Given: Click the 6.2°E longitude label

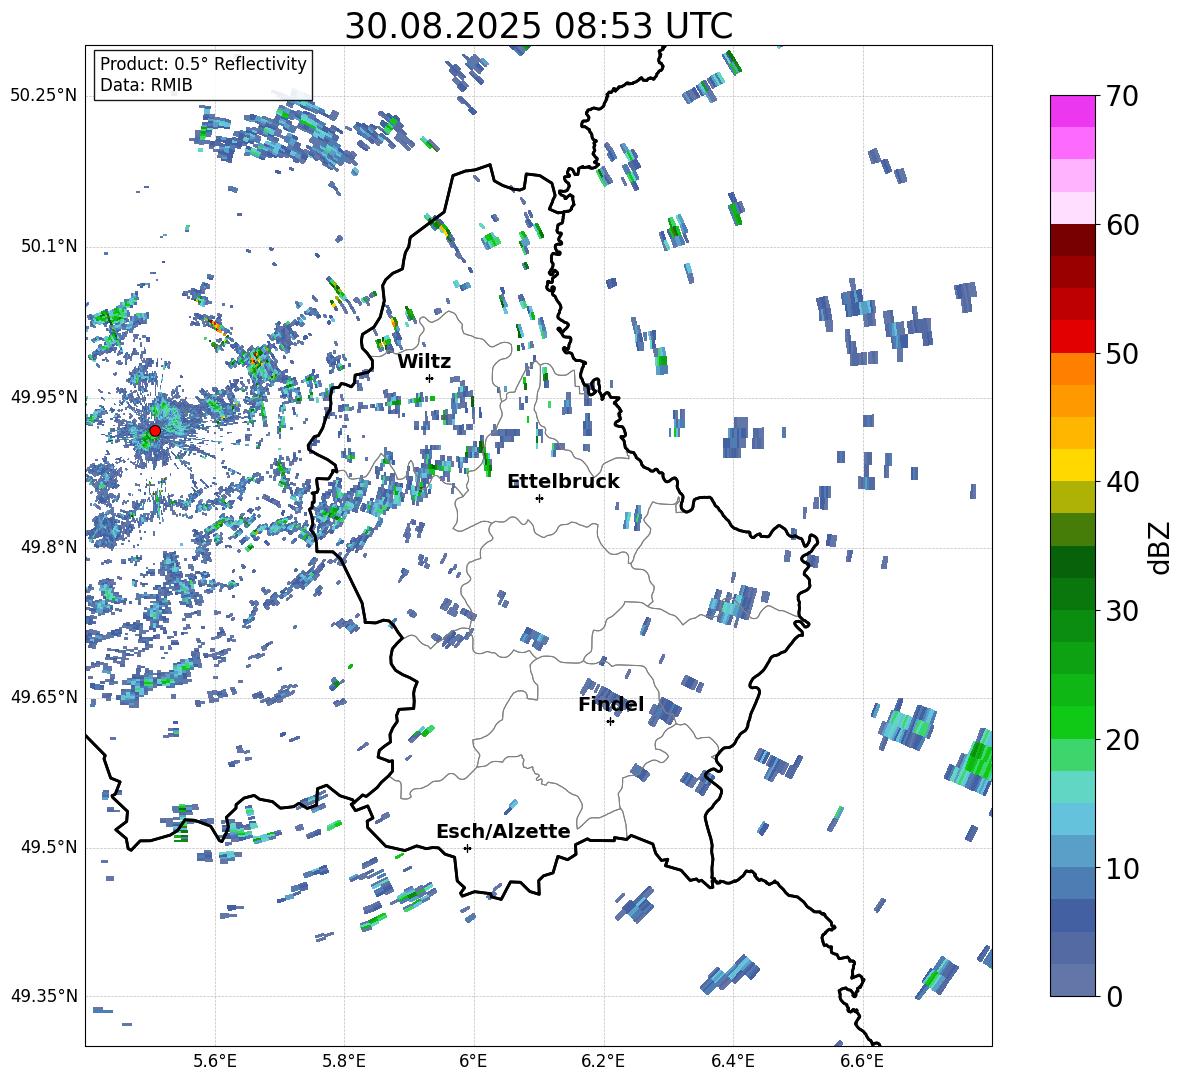Looking at the screenshot, I should coord(603,1061).
